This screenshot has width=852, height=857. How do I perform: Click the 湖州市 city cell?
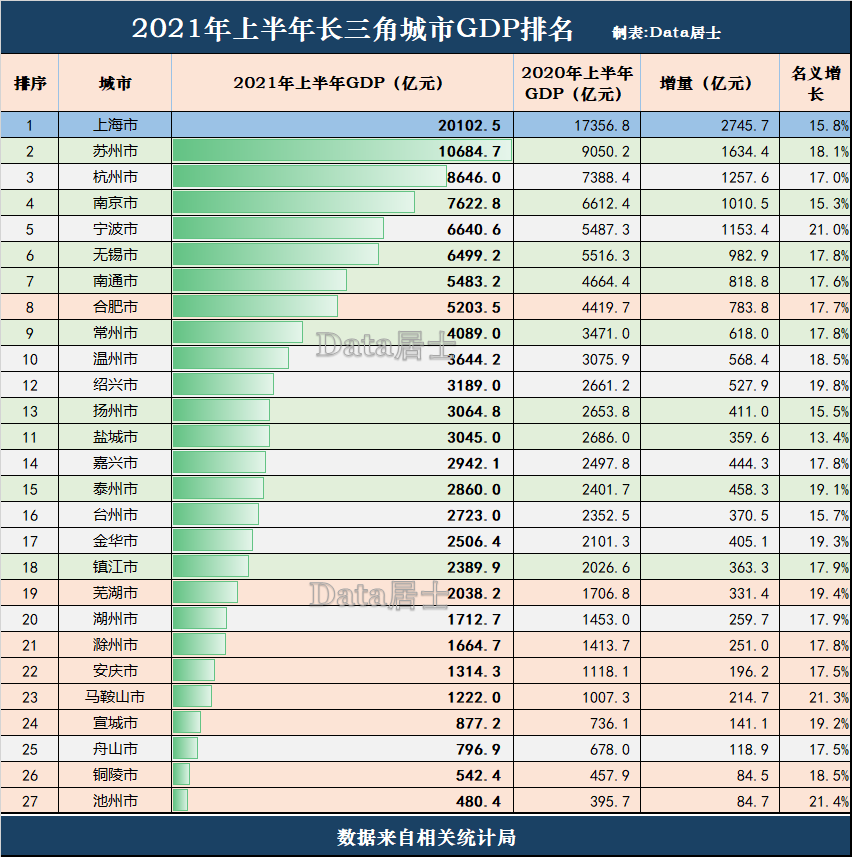coord(115,619)
